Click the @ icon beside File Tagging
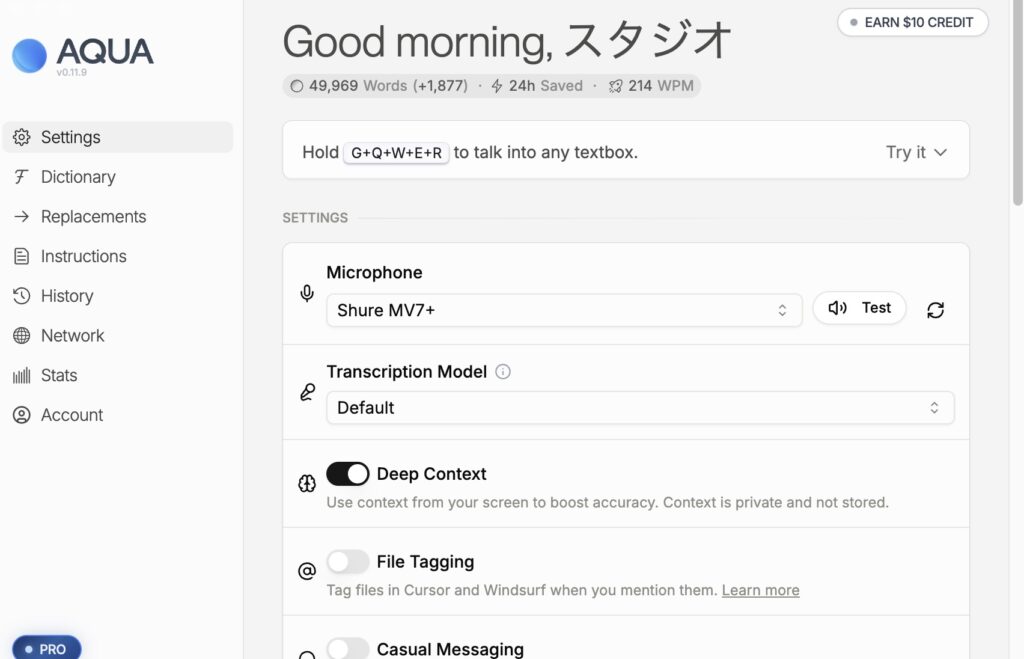 point(307,571)
